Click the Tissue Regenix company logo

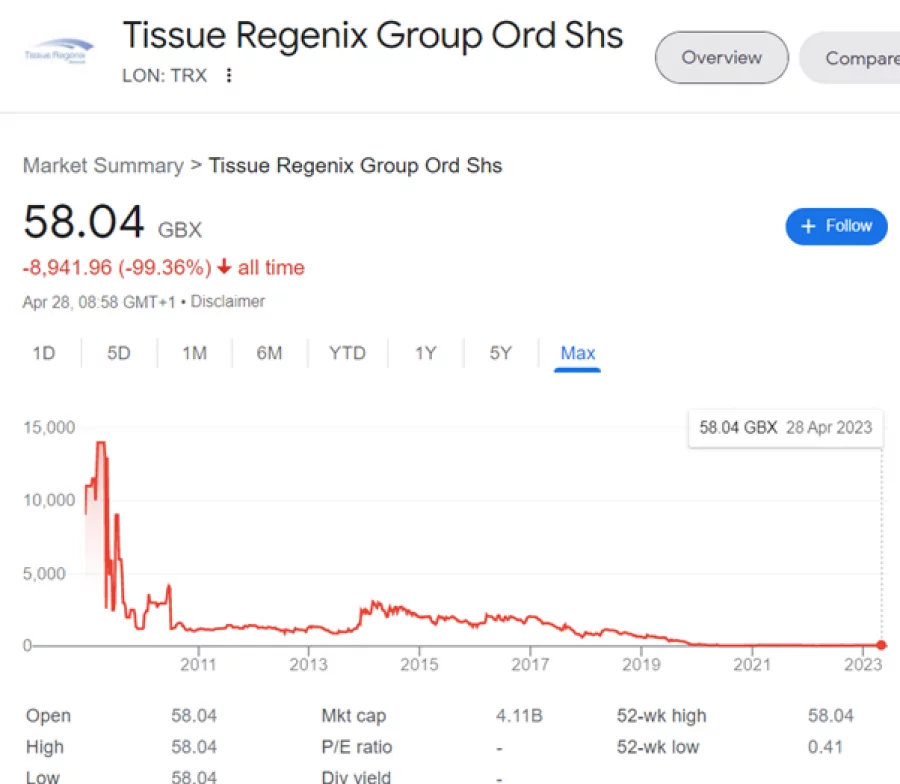(x=57, y=48)
